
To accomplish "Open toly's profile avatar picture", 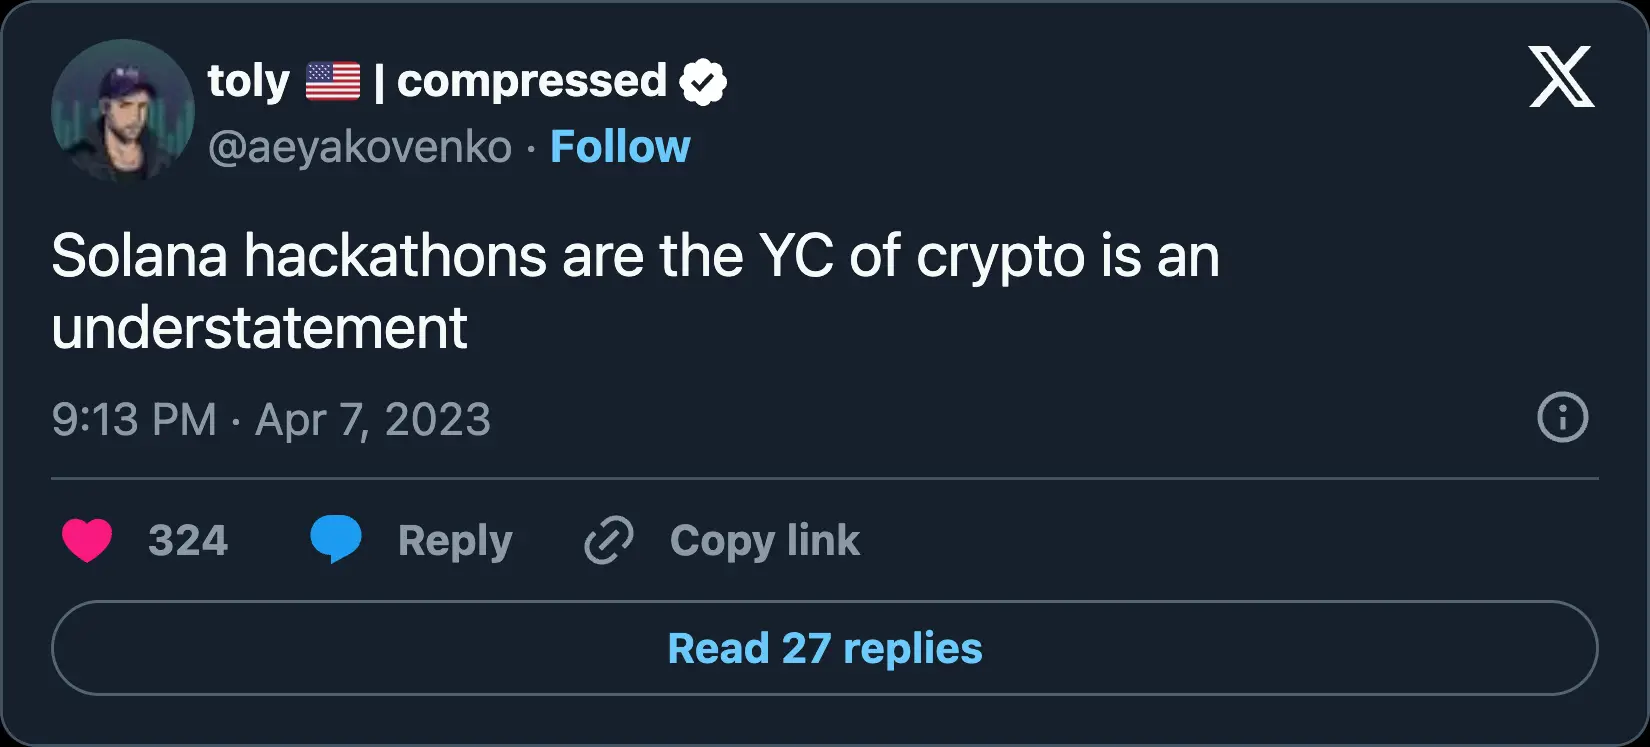I will coord(122,110).
